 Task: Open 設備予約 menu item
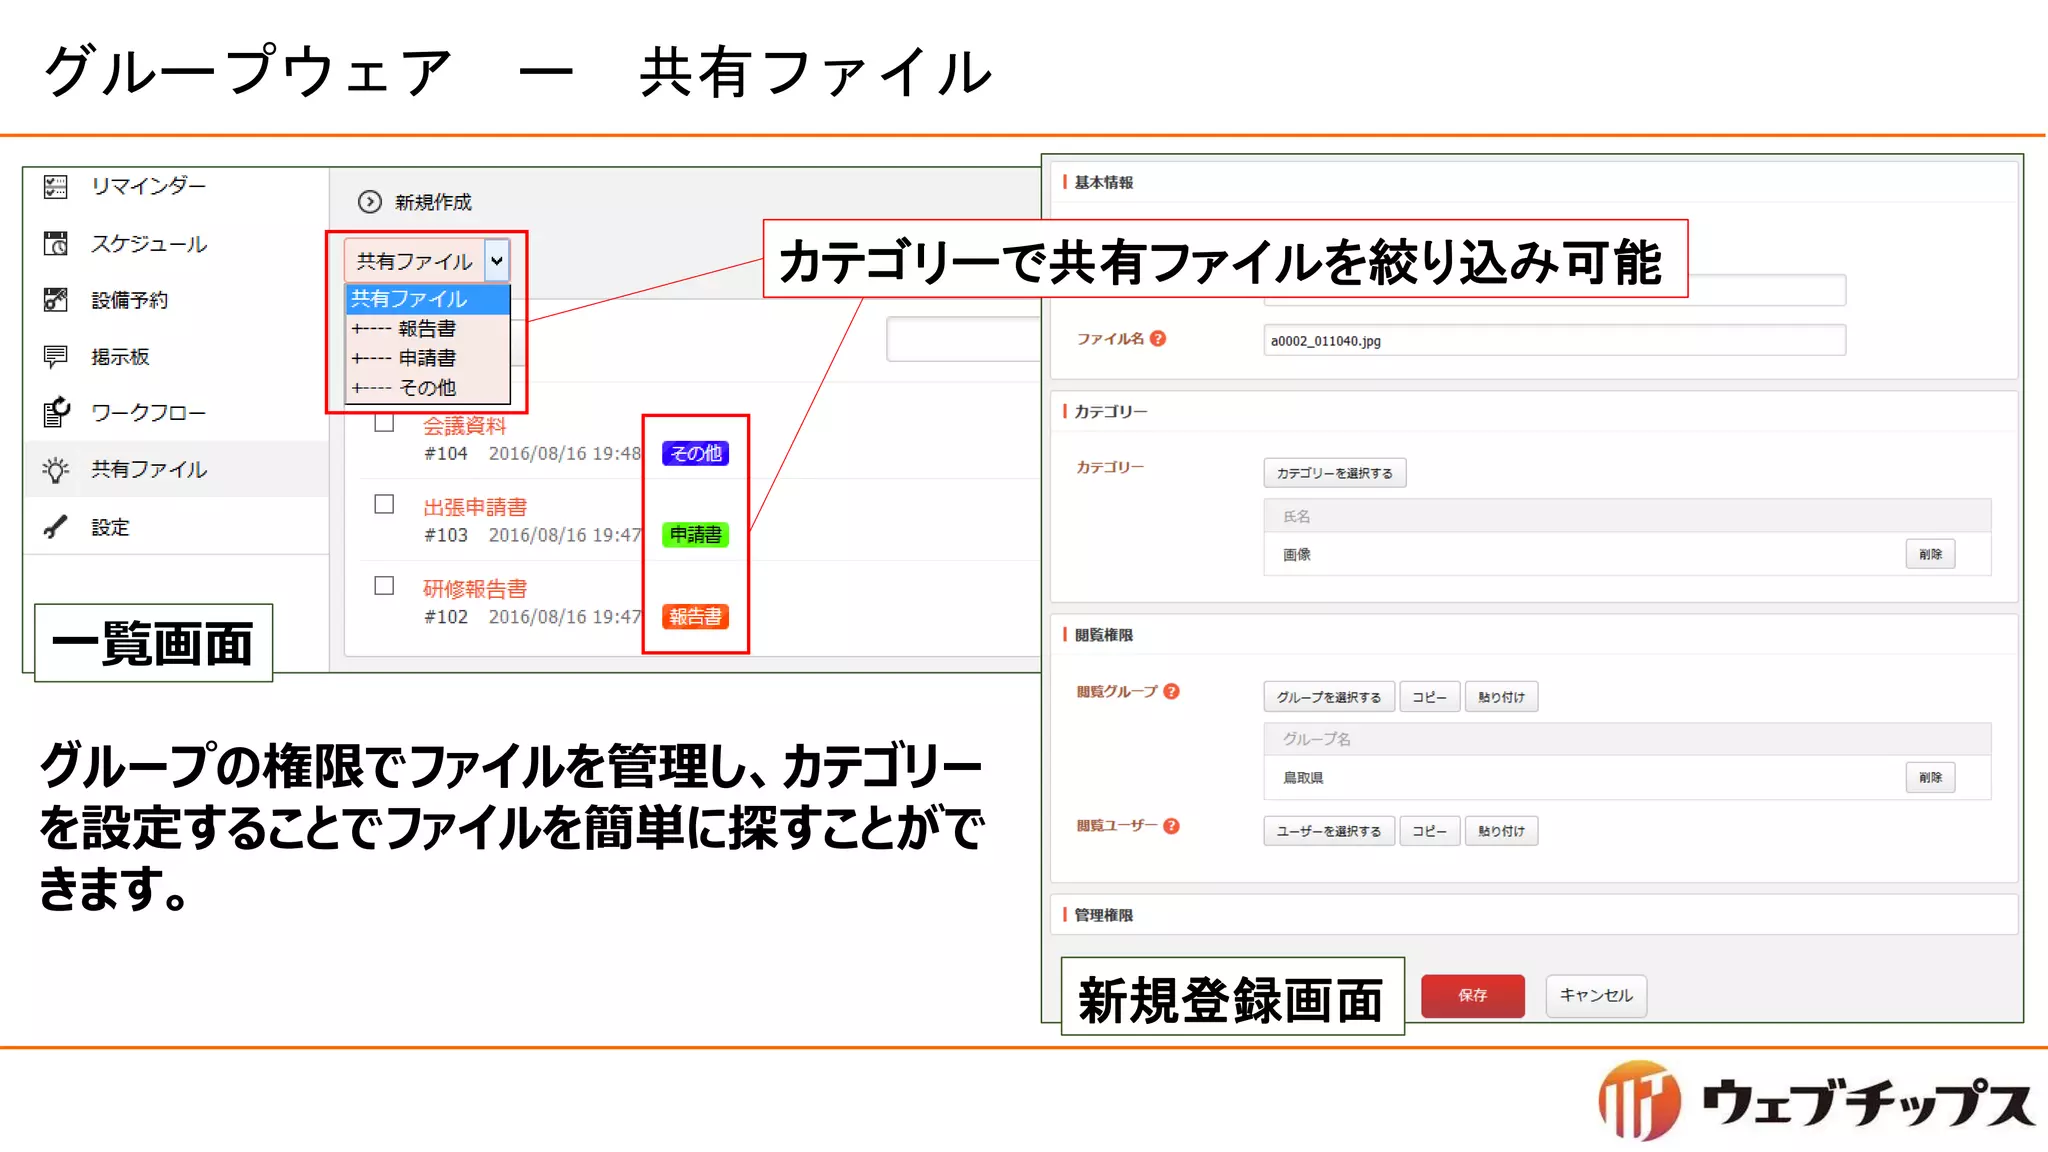(x=129, y=300)
